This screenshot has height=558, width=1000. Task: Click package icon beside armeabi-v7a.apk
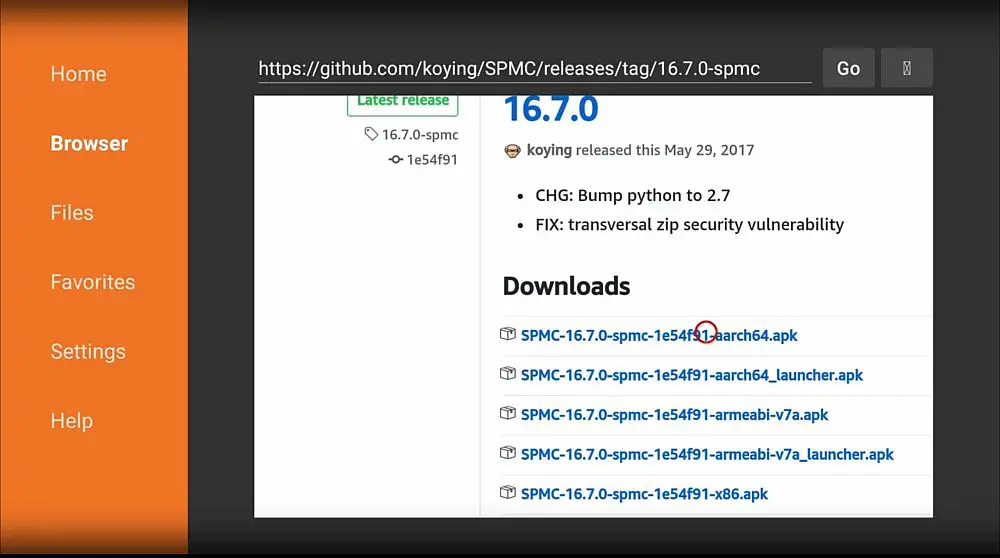(508, 413)
